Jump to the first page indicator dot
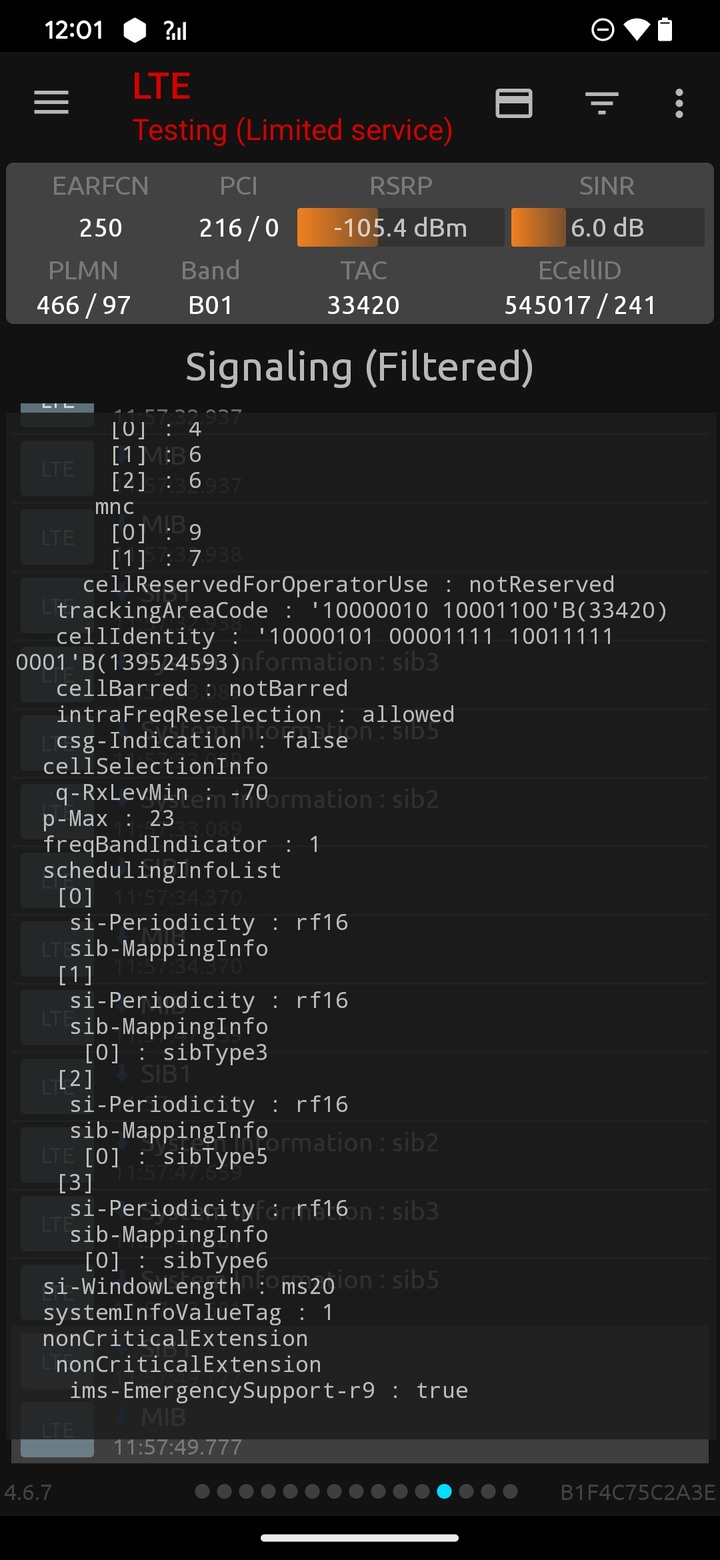The image size is (720, 1560). (202, 1491)
